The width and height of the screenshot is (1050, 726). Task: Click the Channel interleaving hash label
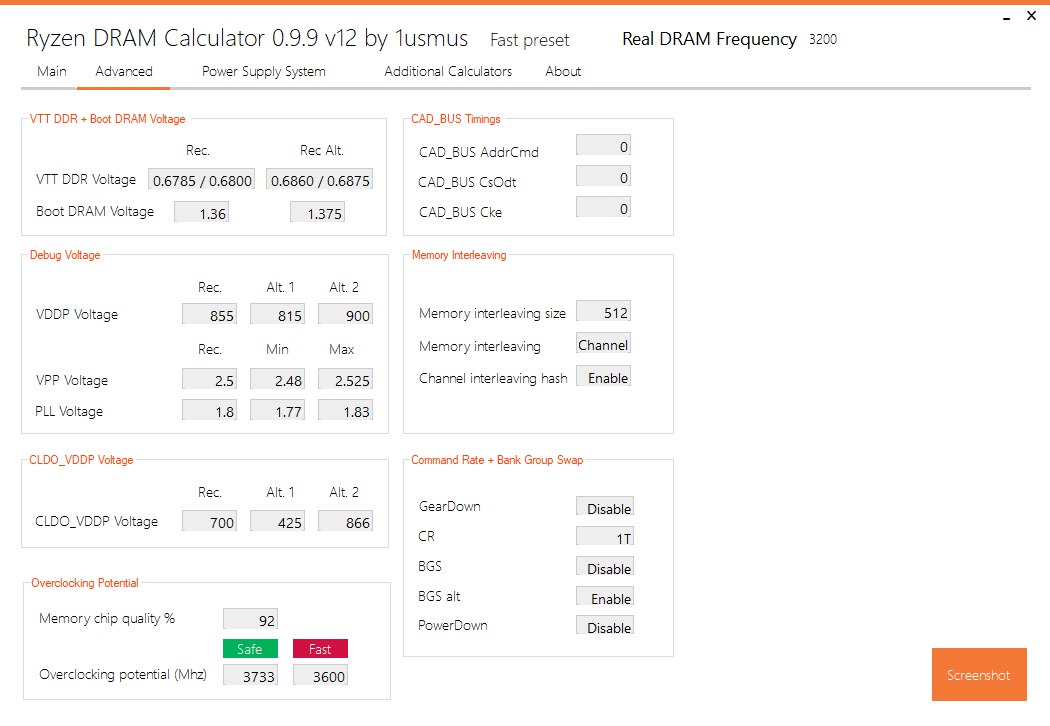pos(493,378)
